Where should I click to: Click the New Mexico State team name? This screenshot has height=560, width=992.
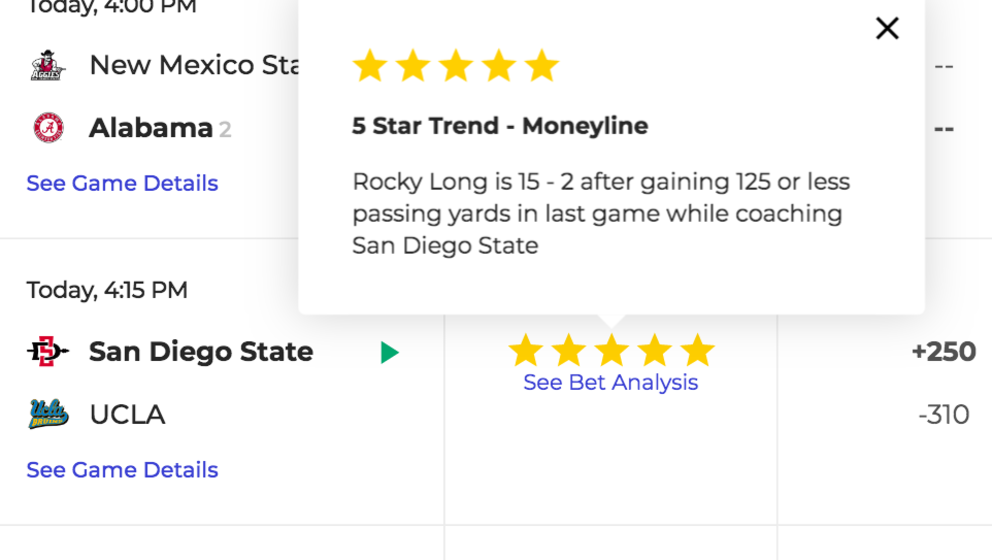coord(194,65)
